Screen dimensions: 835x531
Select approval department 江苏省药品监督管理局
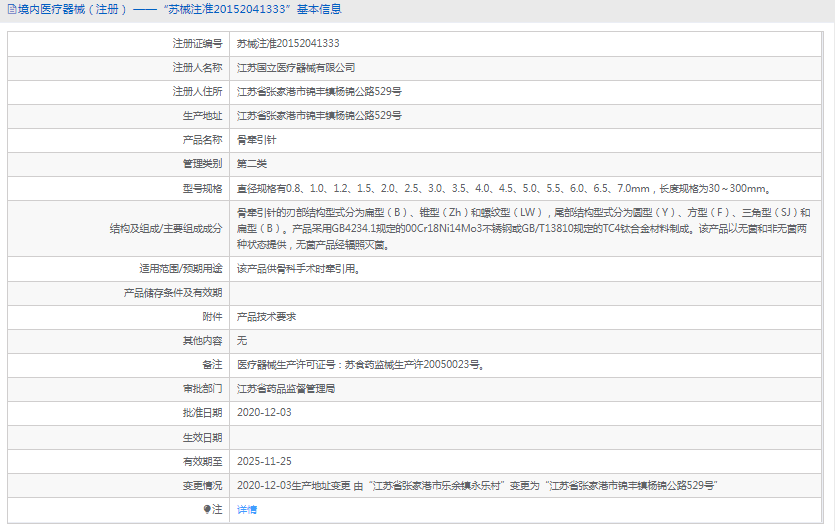(x=286, y=389)
